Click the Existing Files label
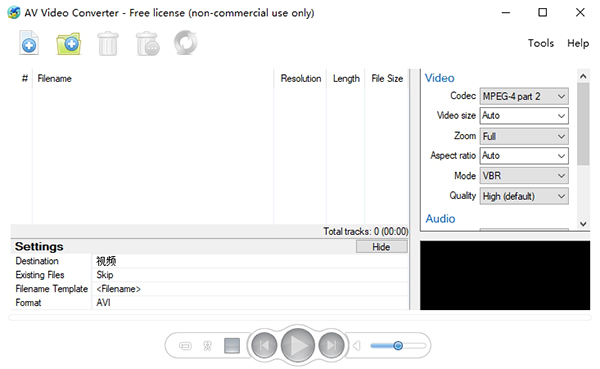 pos(40,275)
